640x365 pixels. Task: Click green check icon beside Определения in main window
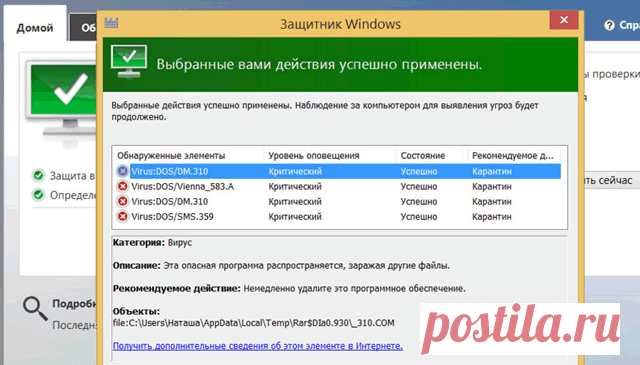38,195
